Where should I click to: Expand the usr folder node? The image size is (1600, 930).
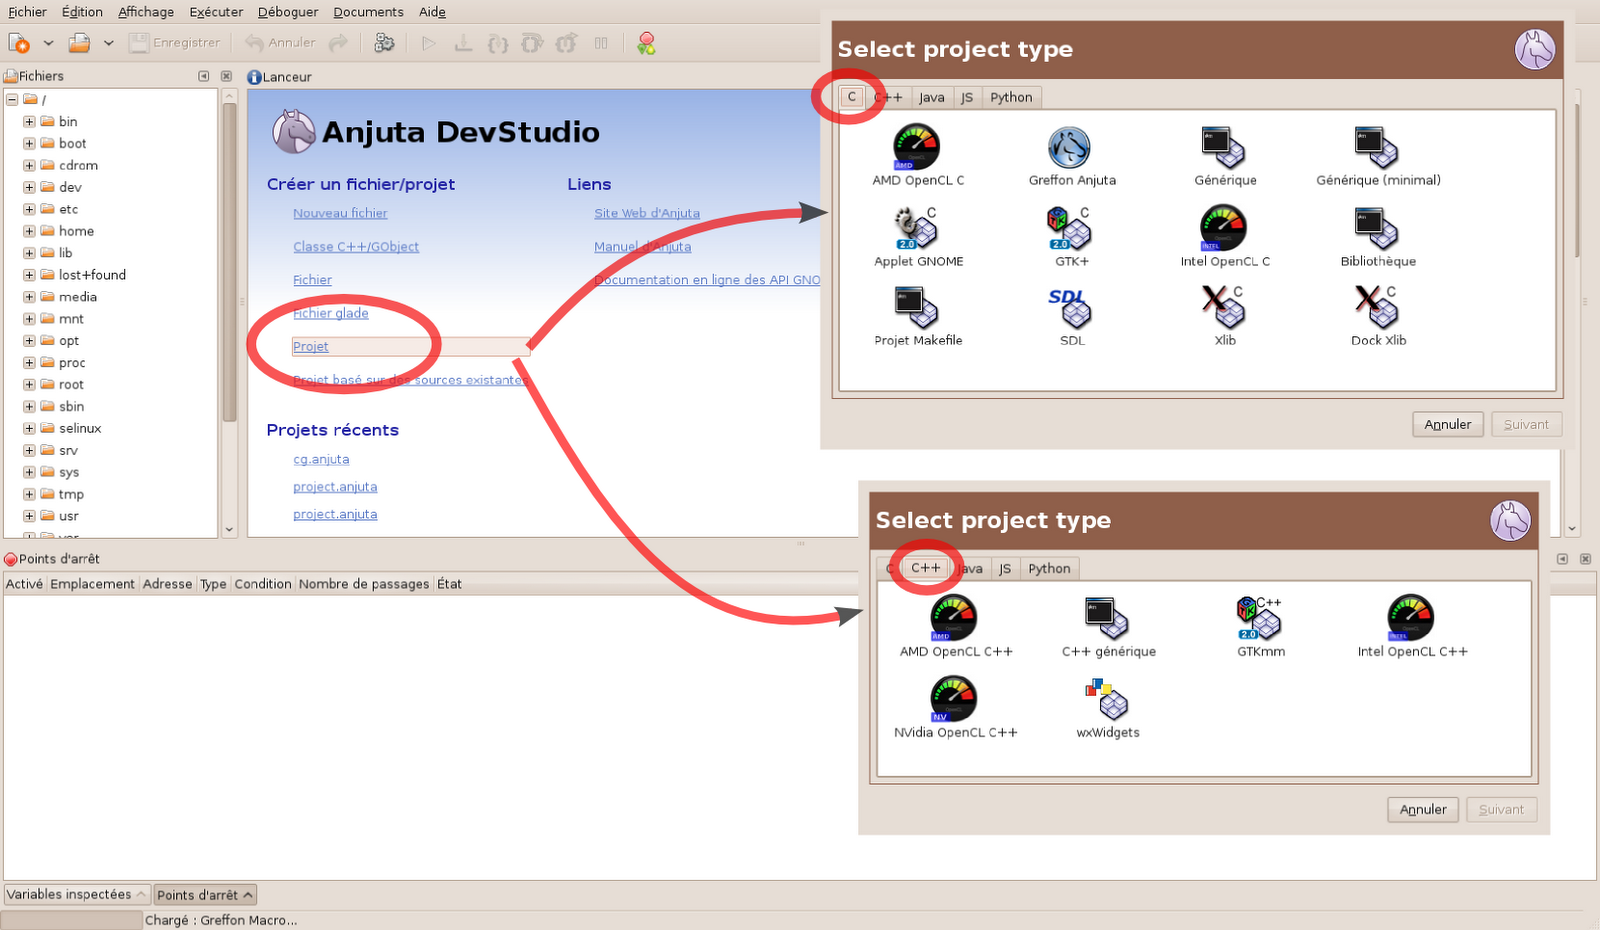(x=29, y=517)
